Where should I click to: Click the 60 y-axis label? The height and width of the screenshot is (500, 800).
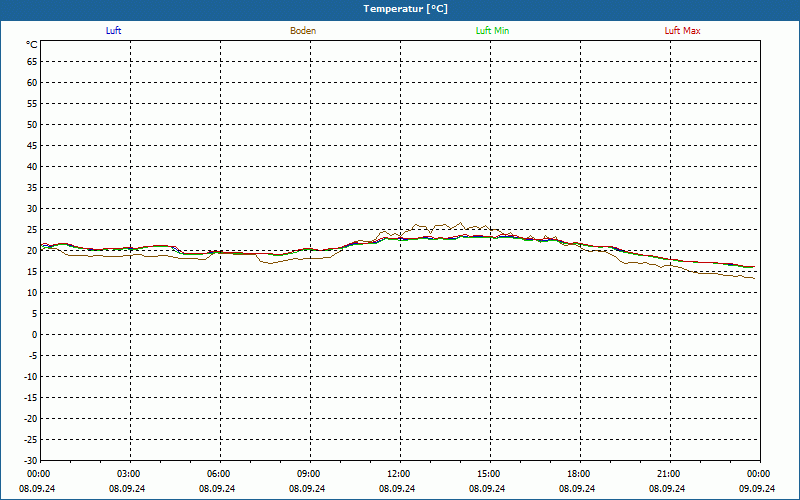[32, 83]
